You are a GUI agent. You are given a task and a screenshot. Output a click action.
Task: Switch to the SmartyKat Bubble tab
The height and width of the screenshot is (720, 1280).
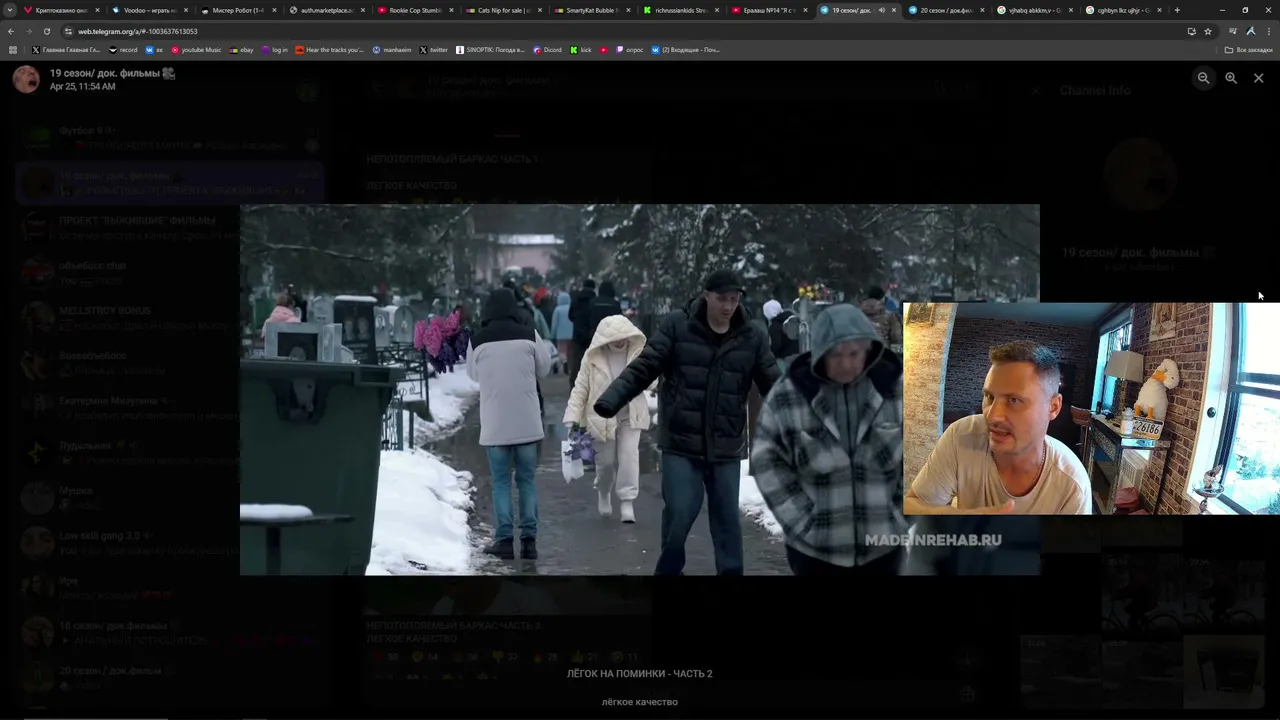pyautogui.click(x=592, y=10)
